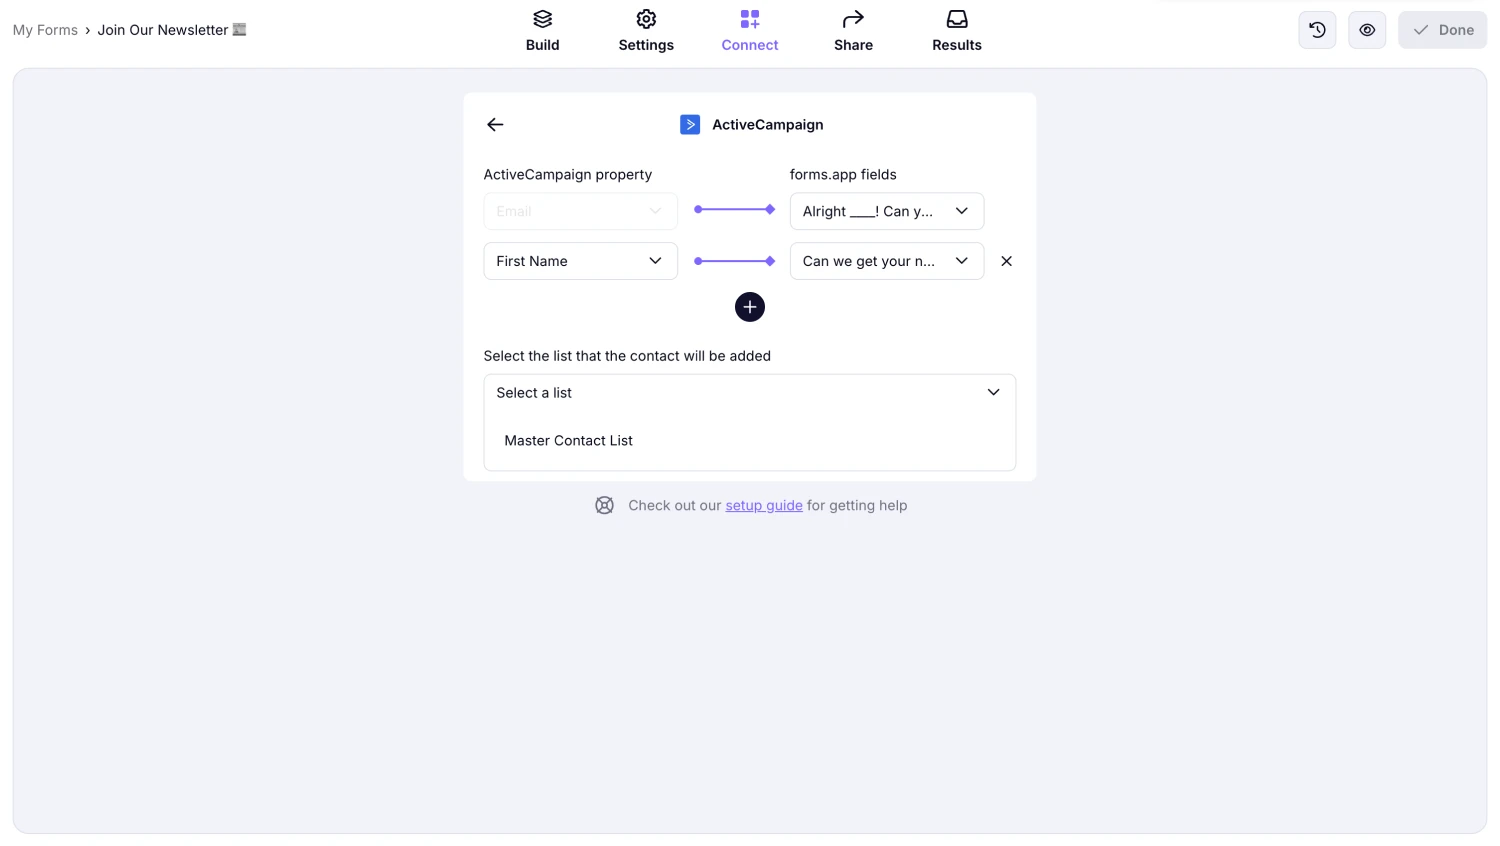Open the form Settings gear
This screenshot has width=1500, height=846.
[645, 30]
